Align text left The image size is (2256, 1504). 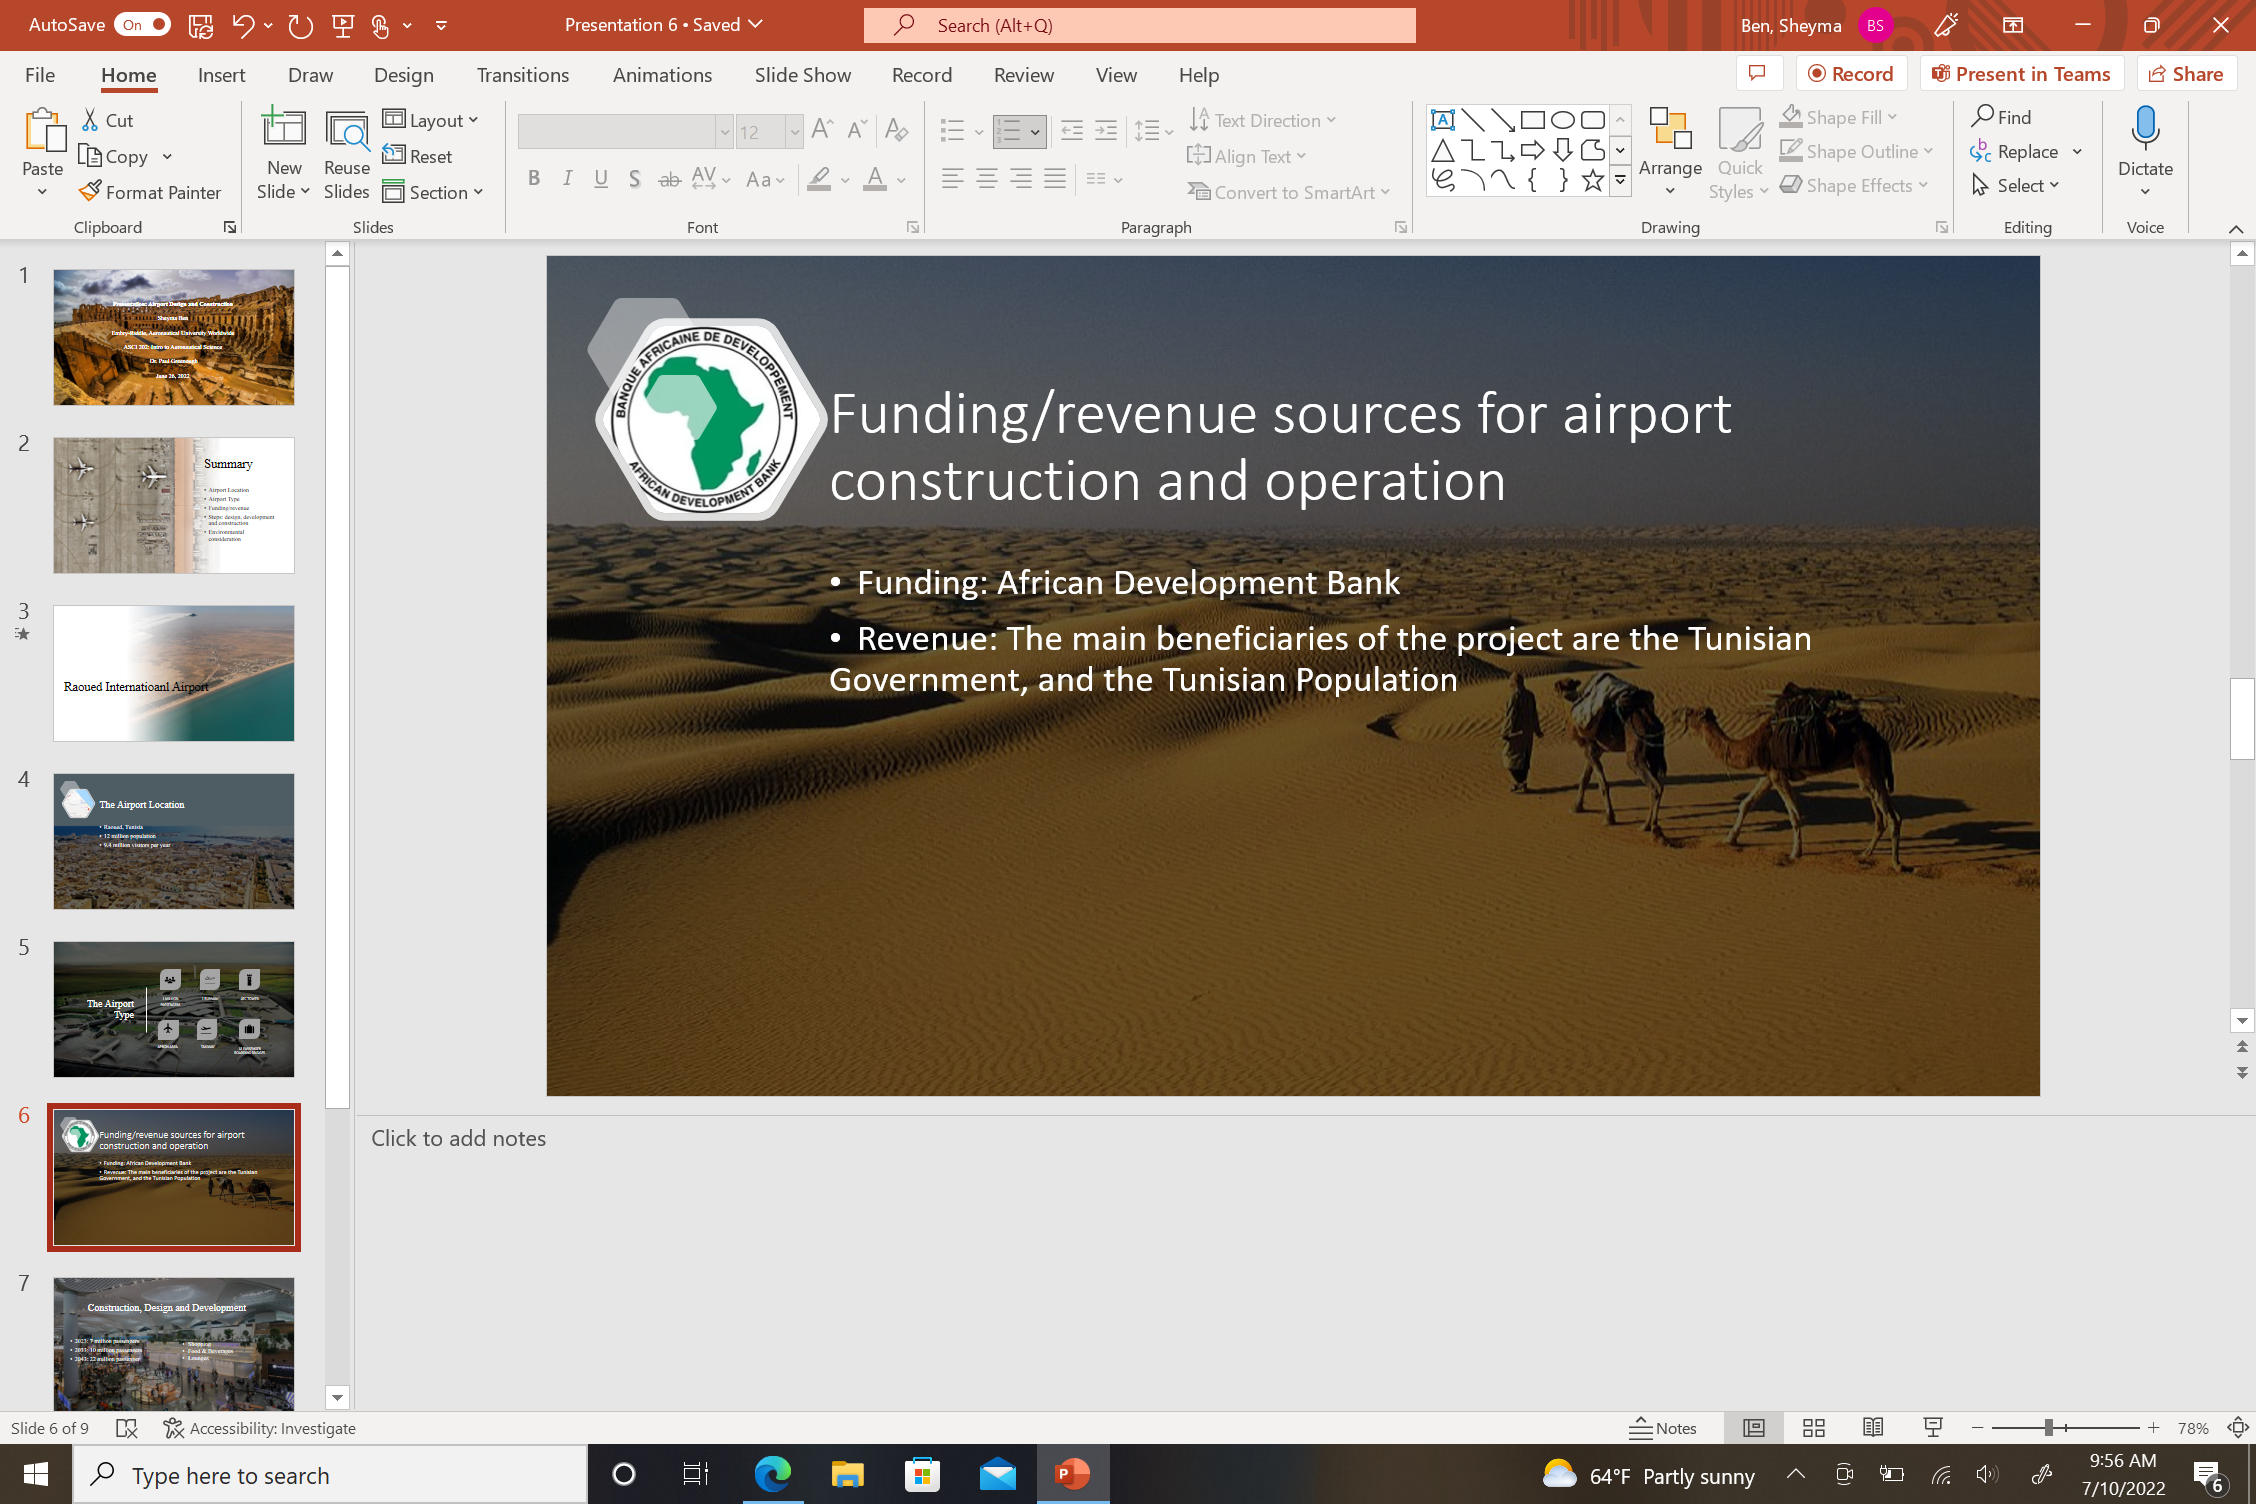pyautogui.click(x=952, y=179)
